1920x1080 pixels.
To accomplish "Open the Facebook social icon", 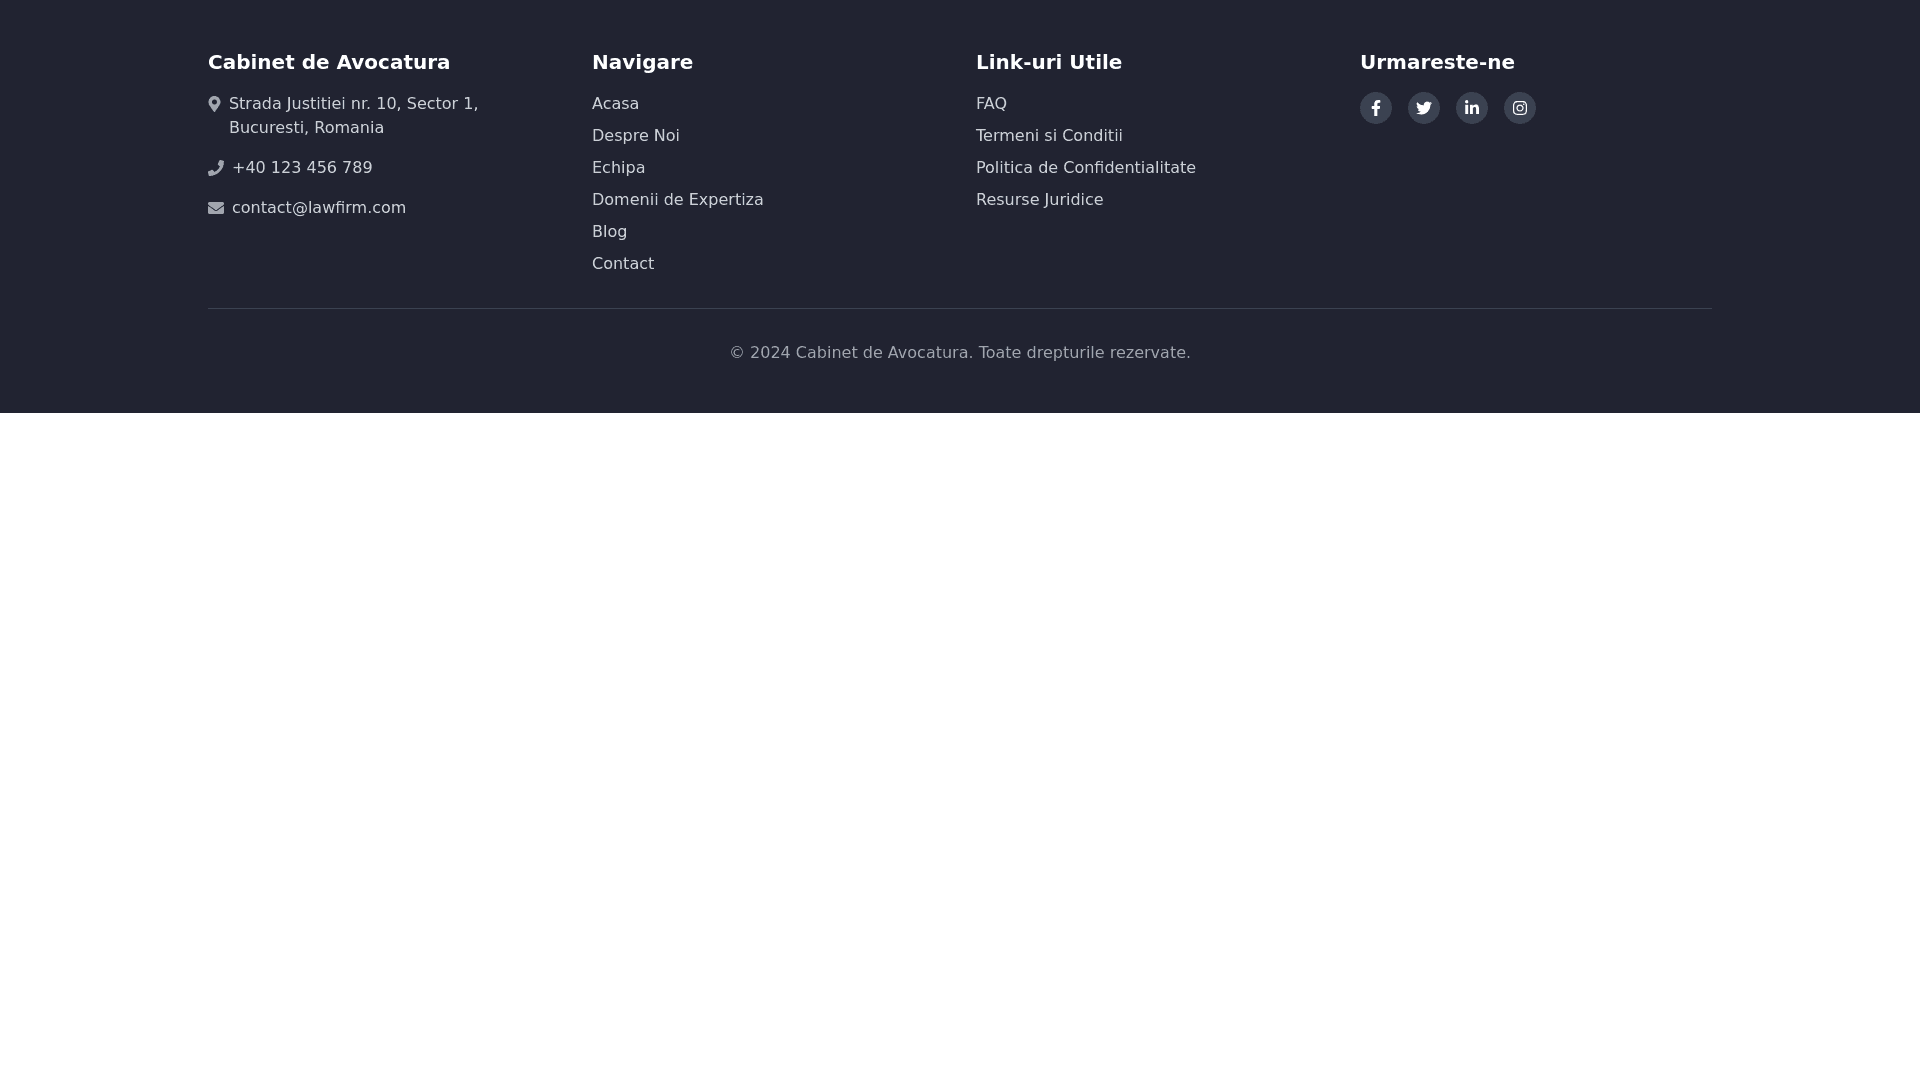I will pyautogui.click(x=1375, y=108).
